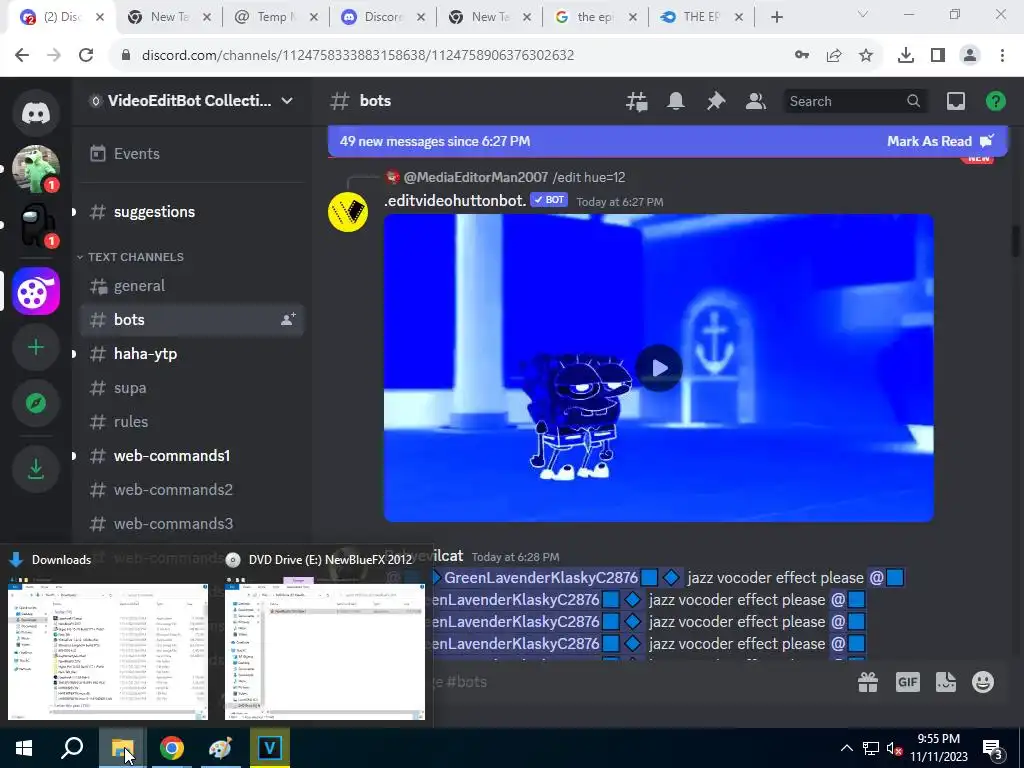Expand VideoEditBot Collecti... server dropdown

click(287, 101)
